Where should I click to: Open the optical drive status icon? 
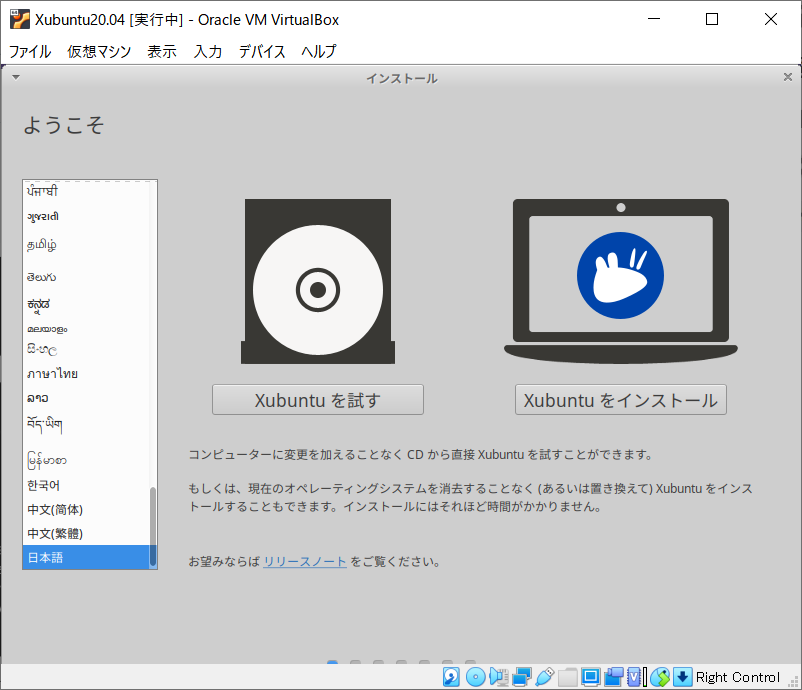[x=474, y=677]
